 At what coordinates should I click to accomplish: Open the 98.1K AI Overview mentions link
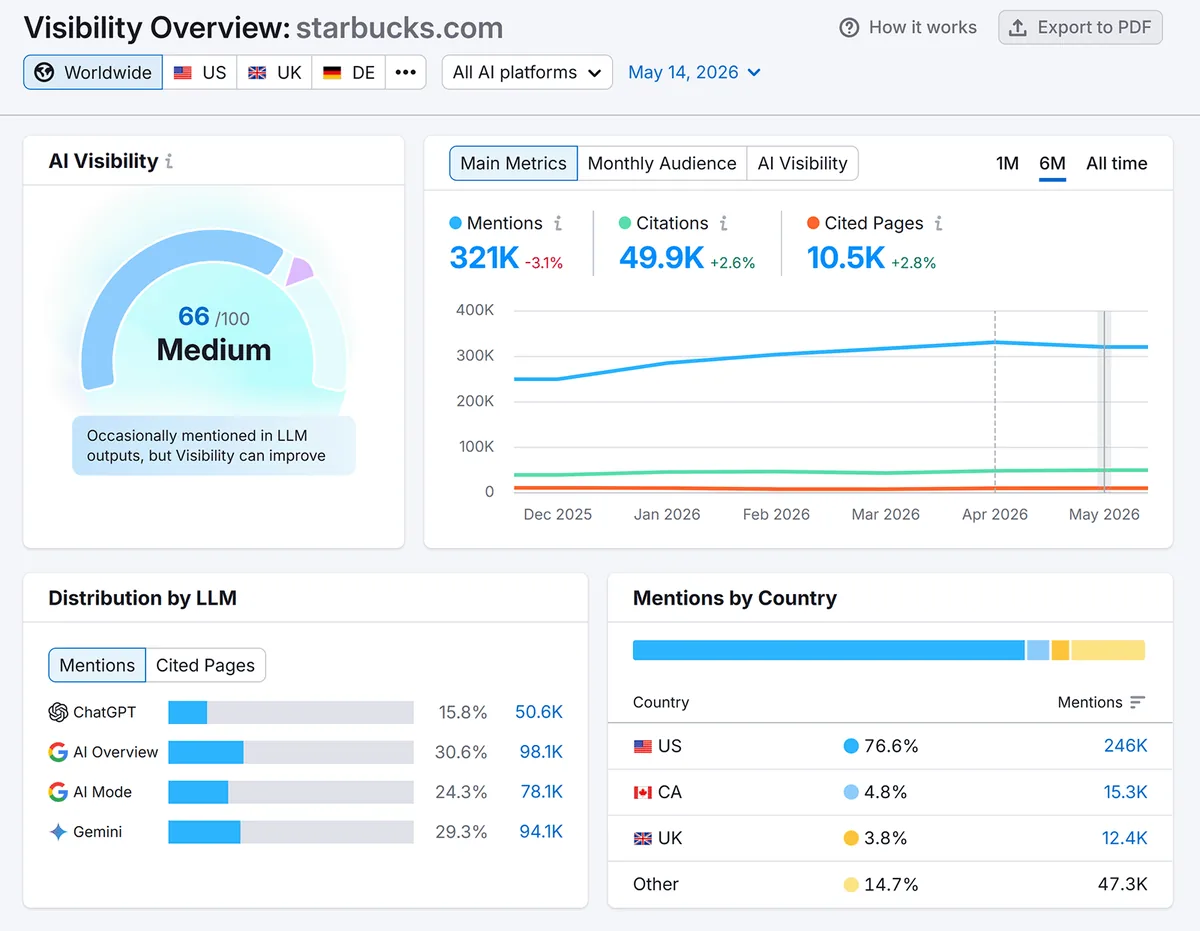[x=541, y=752]
